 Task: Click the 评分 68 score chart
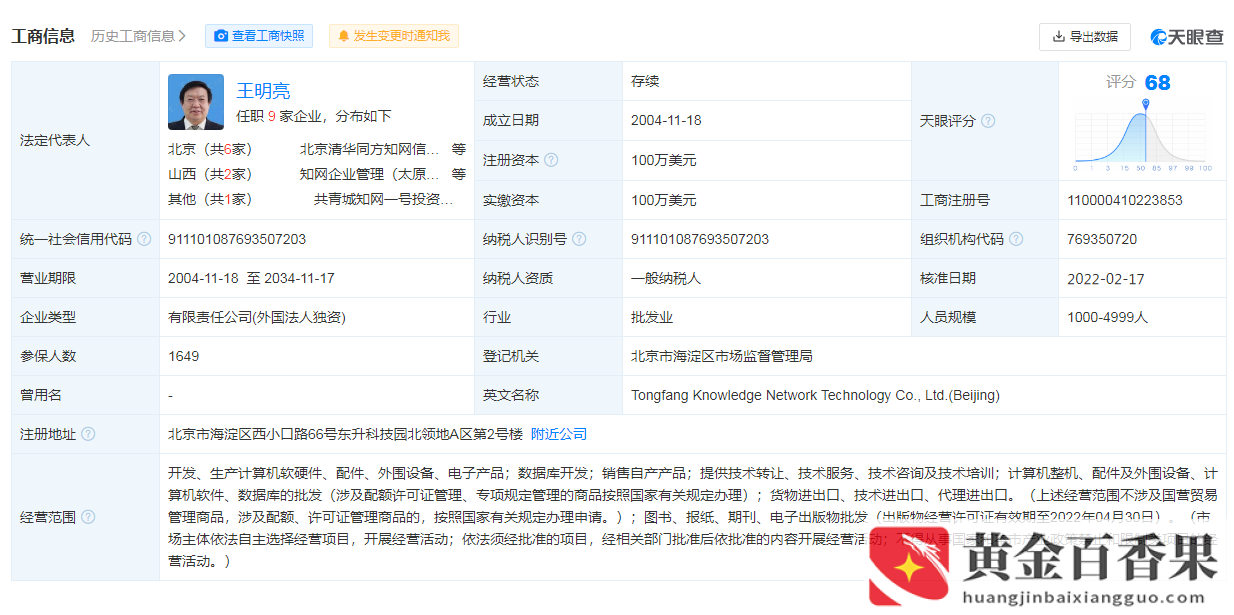coord(1143,122)
